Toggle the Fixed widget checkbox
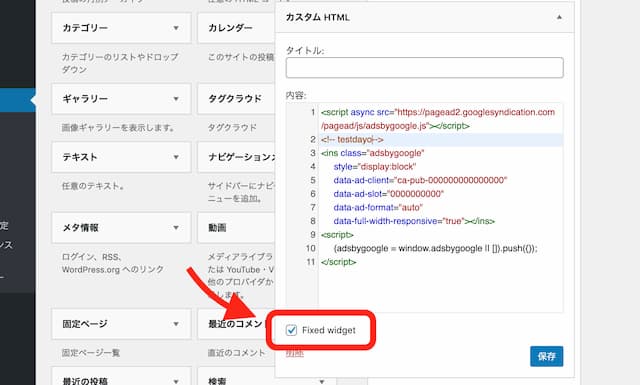 tap(291, 330)
